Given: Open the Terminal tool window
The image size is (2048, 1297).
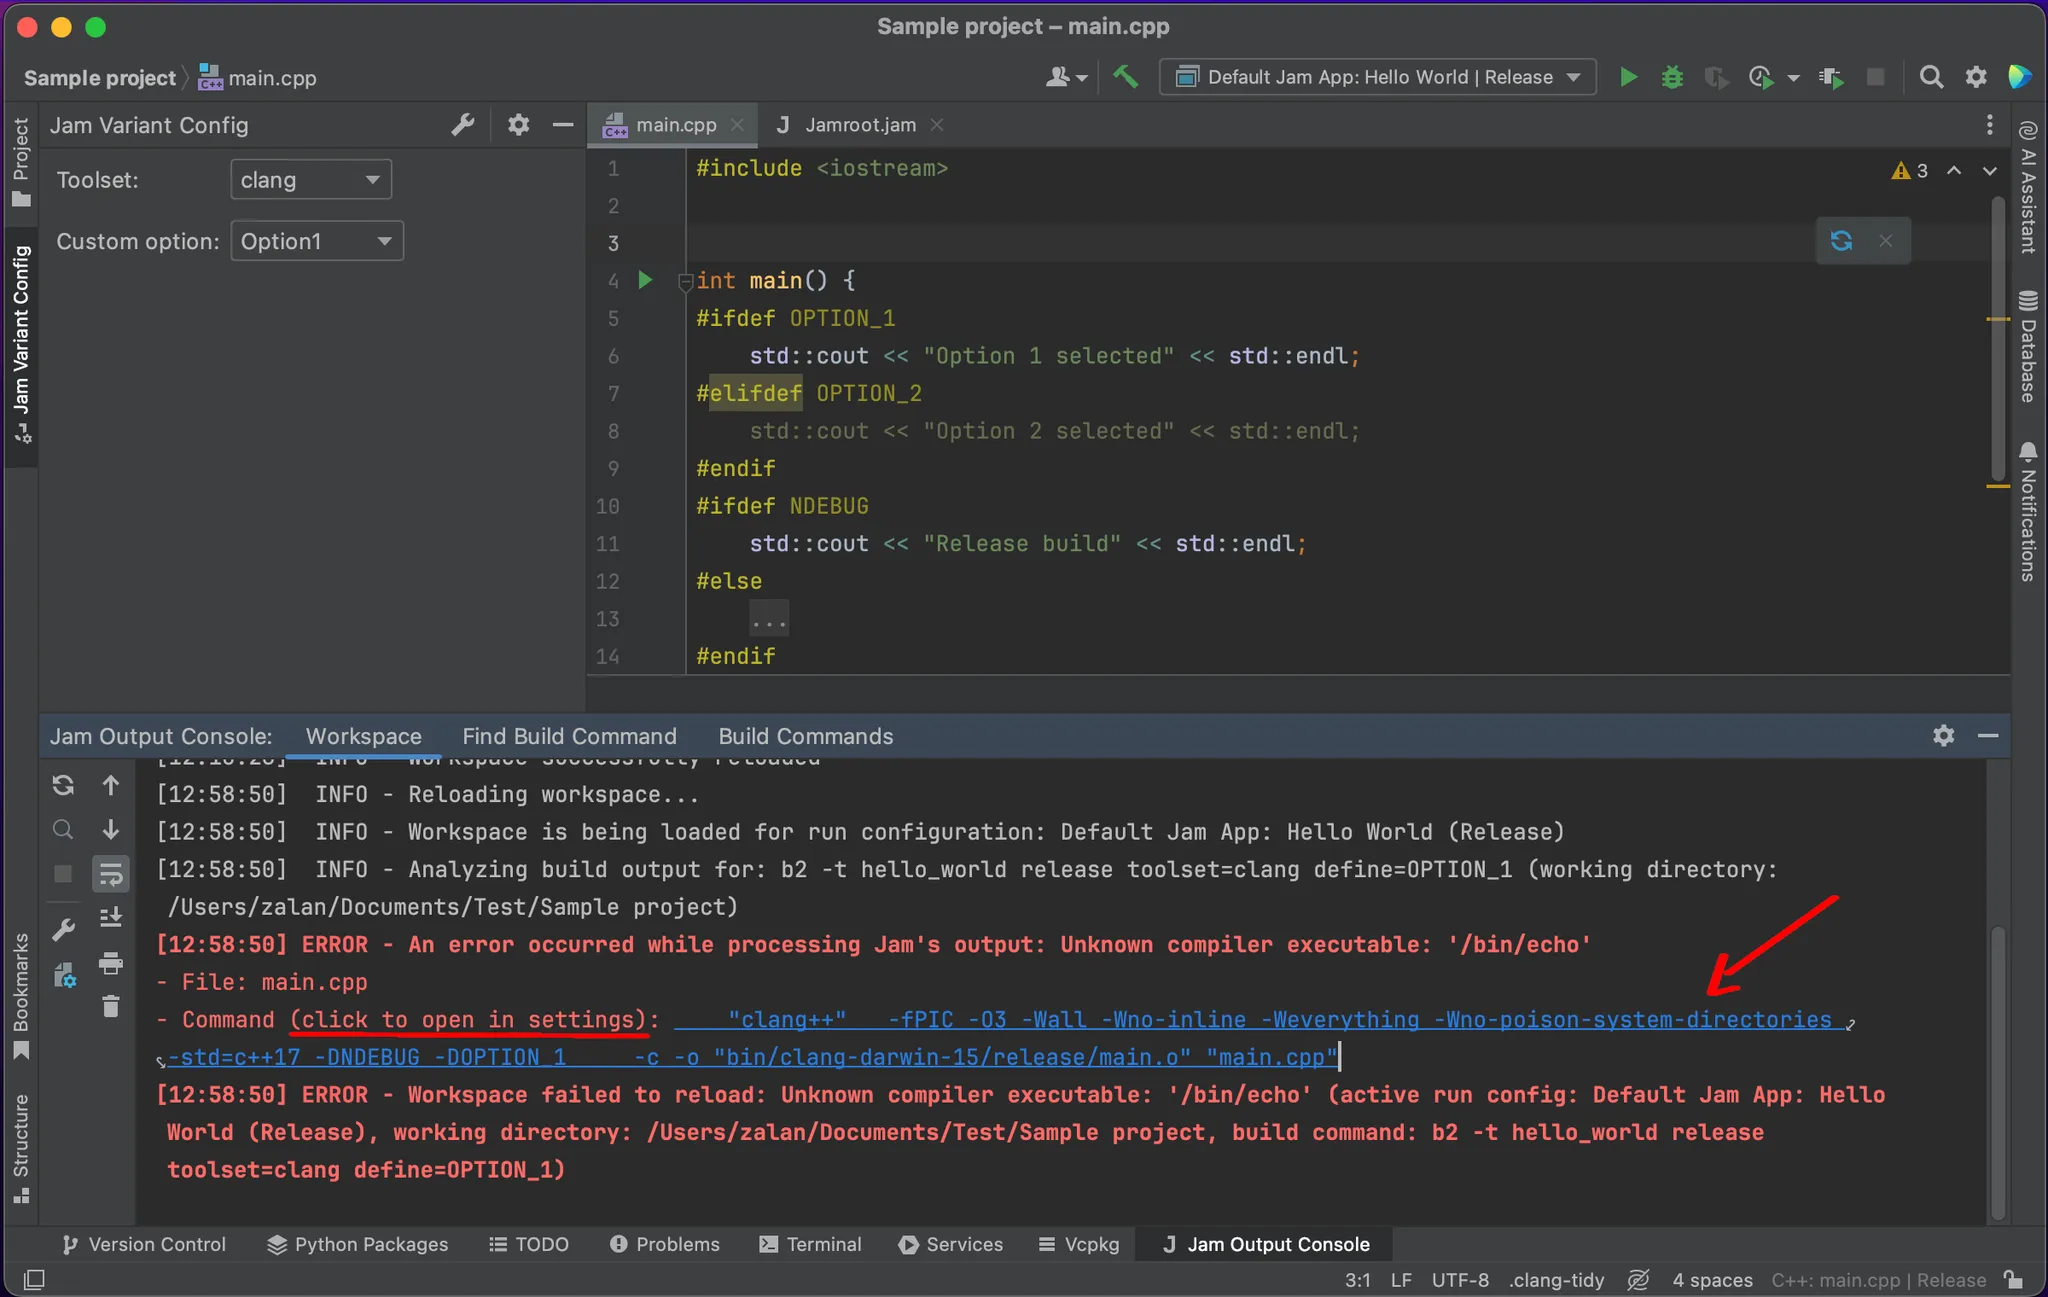Looking at the screenshot, I should click(x=810, y=1244).
